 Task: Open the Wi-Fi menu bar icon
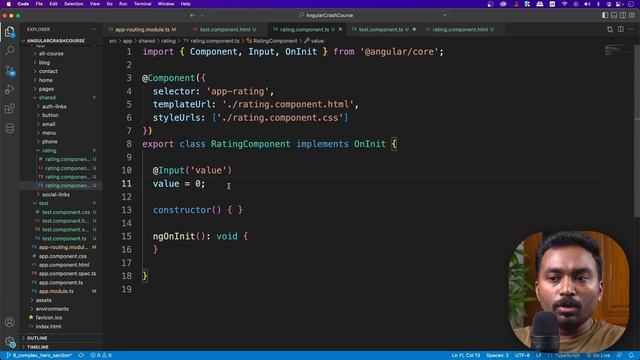click(564, 4)
